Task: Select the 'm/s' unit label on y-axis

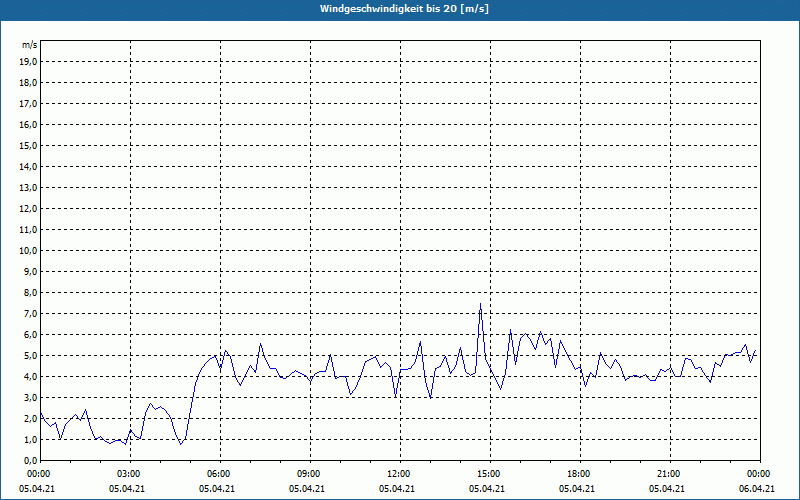Action: coord(30,45)
